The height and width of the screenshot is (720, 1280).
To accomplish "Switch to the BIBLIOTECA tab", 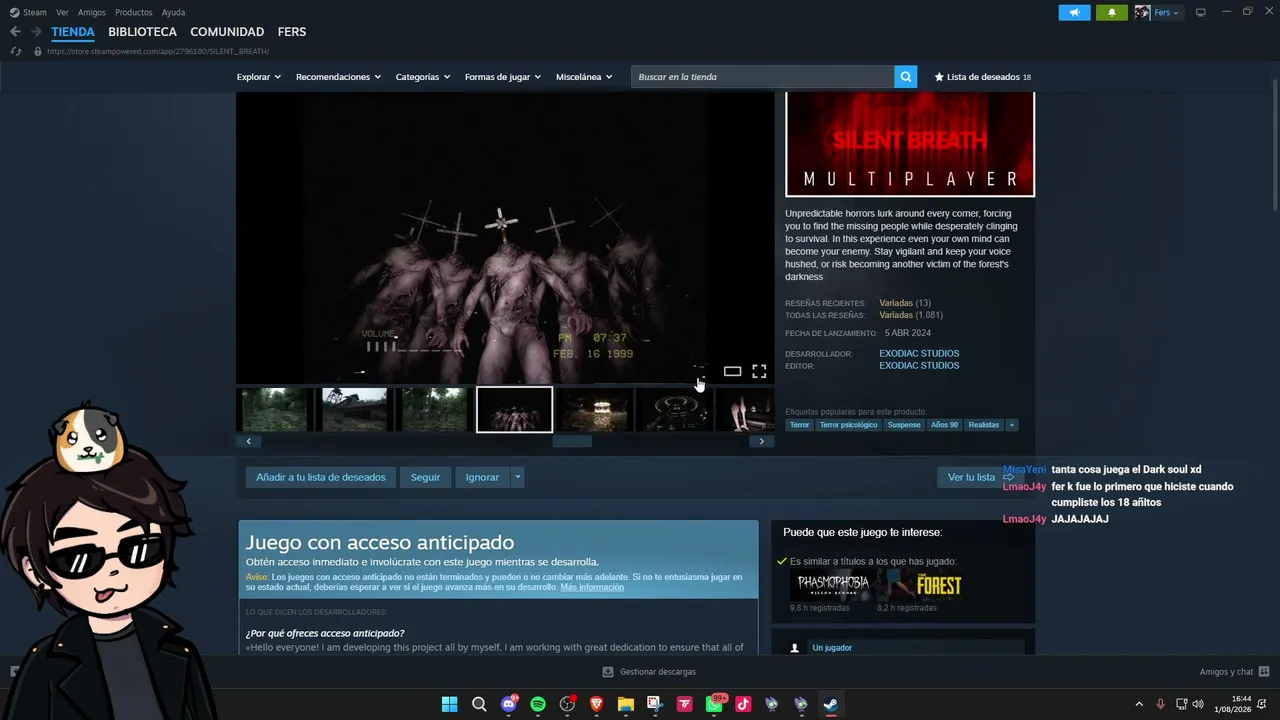I will (x=142, y=32).
